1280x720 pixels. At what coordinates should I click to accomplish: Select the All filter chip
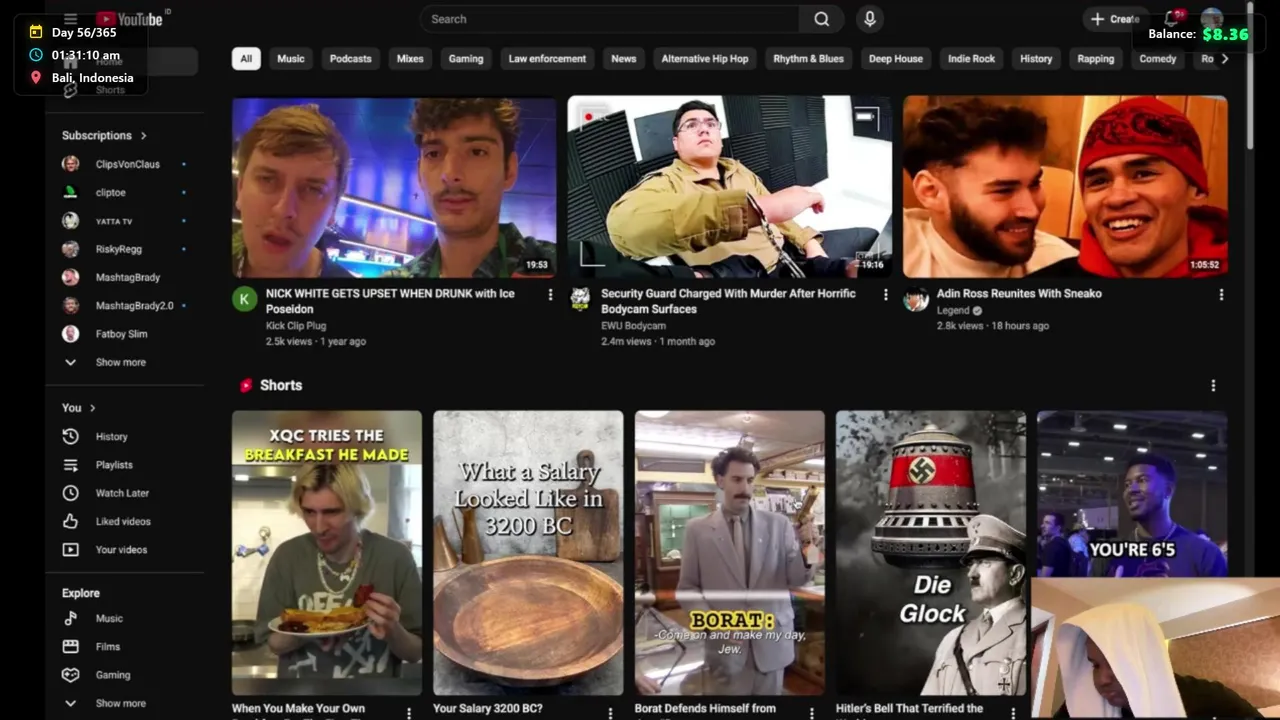246,59
